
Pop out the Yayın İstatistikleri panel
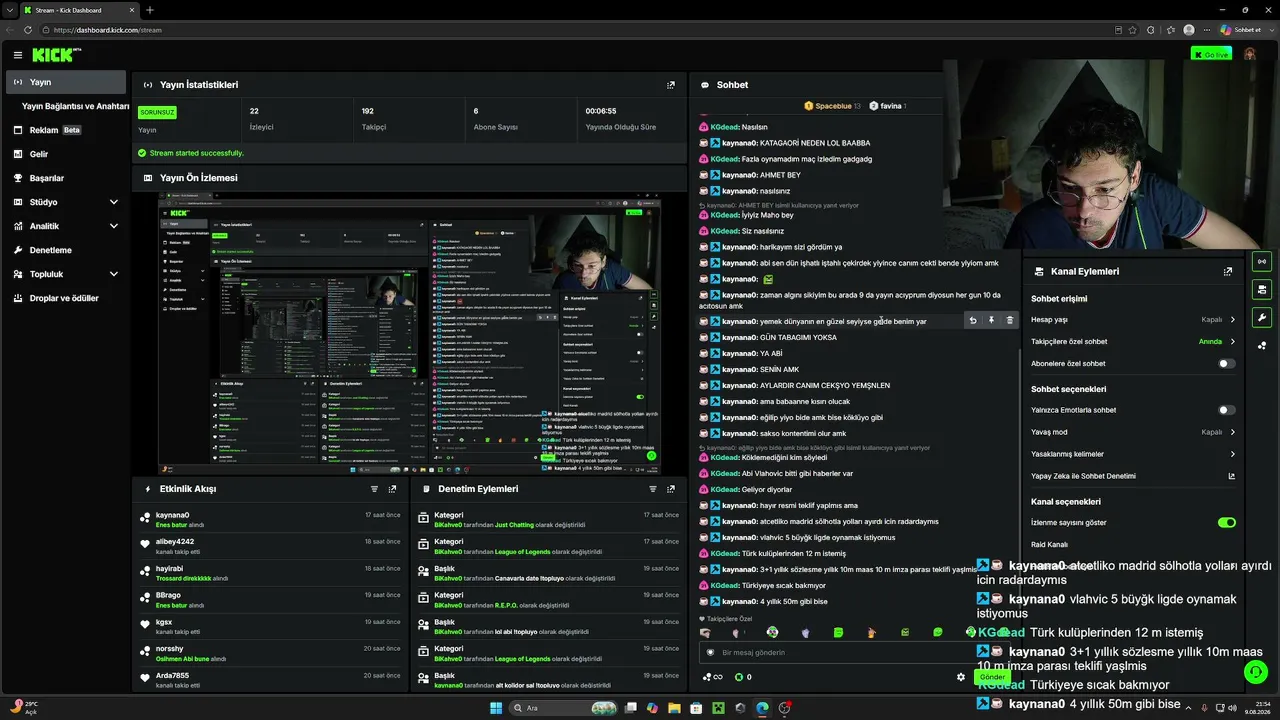pos(671,85)
